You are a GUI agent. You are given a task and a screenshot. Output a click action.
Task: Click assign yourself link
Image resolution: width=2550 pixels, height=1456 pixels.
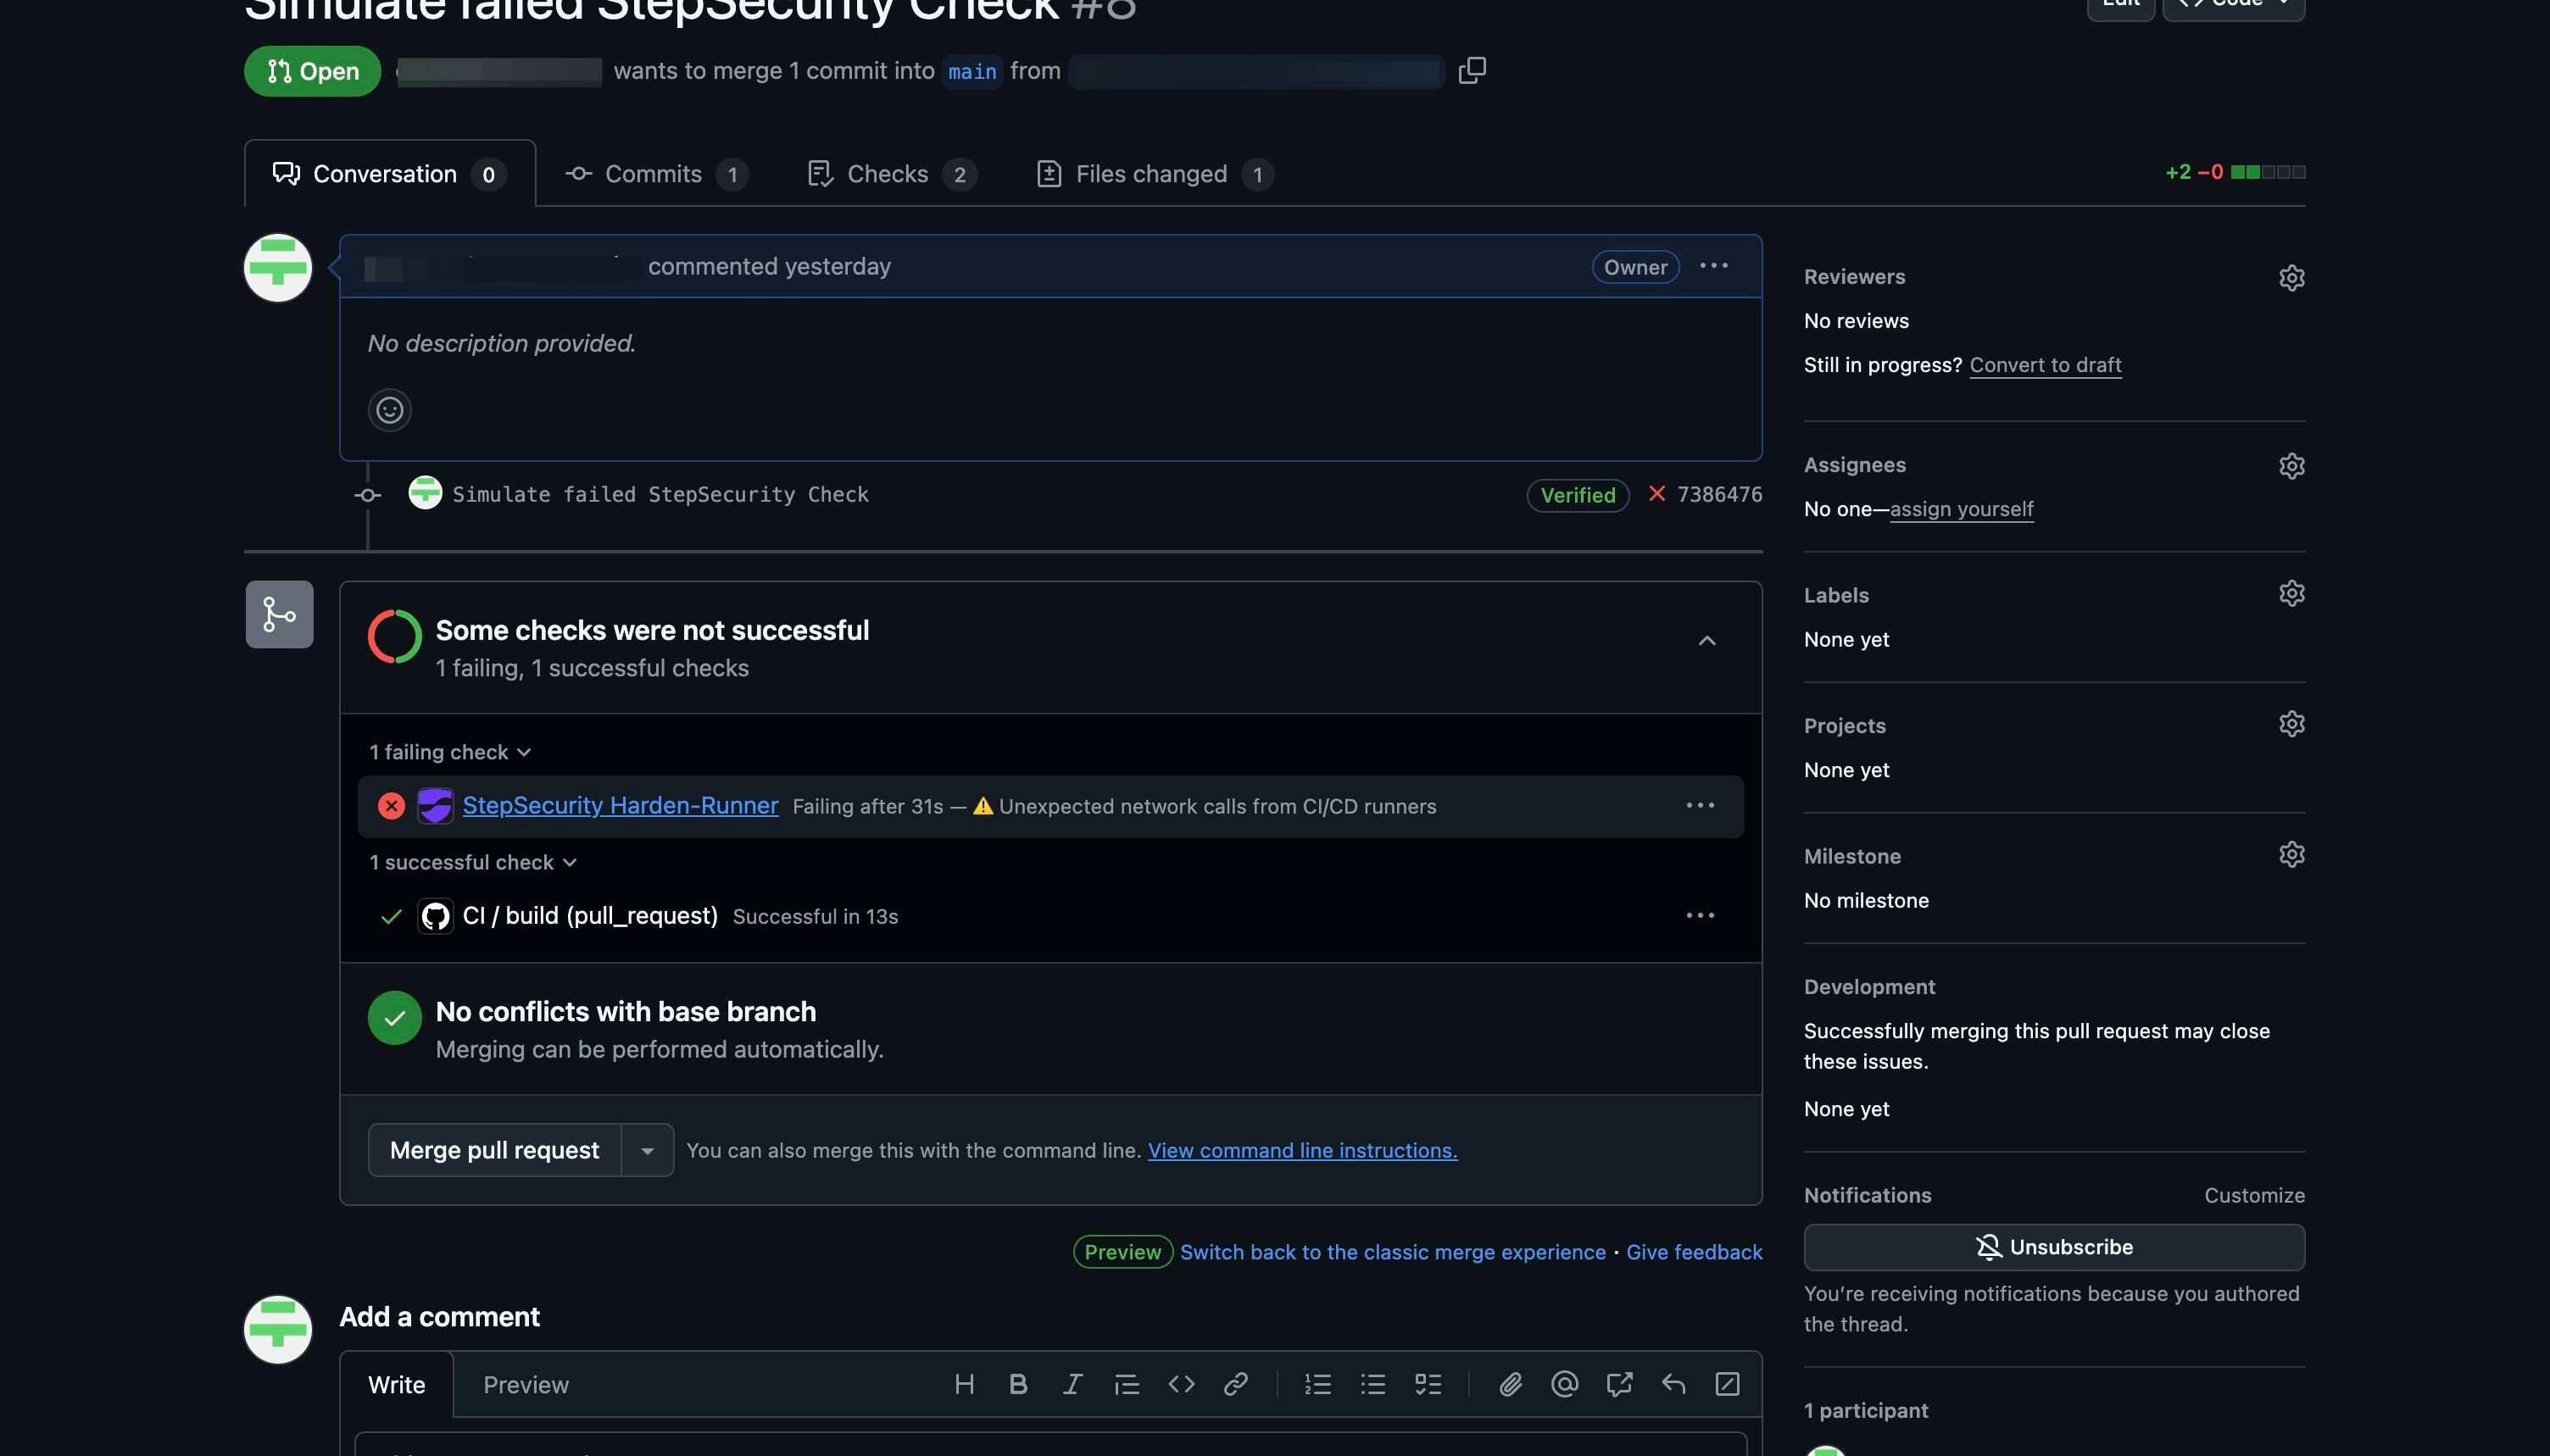point(1961,509)
